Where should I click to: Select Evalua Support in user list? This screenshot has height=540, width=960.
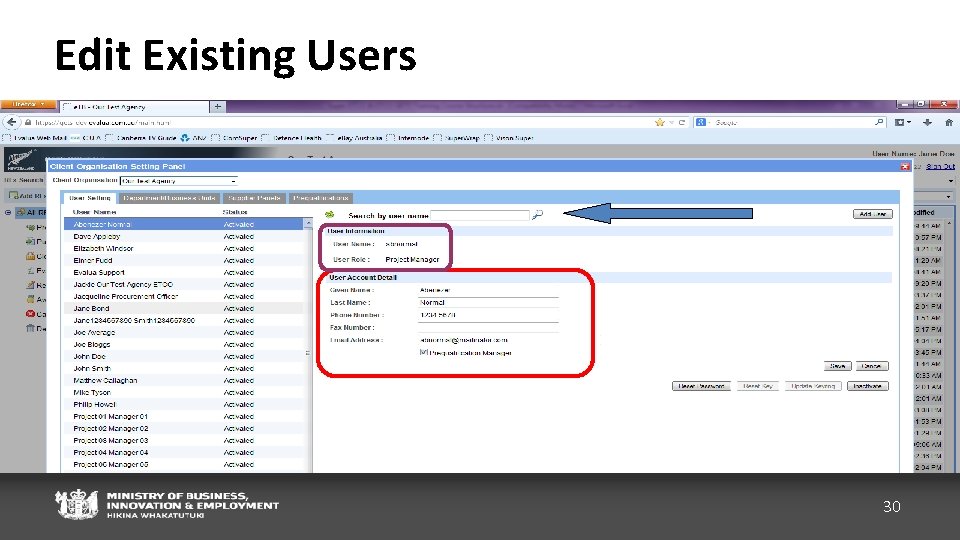184,272
